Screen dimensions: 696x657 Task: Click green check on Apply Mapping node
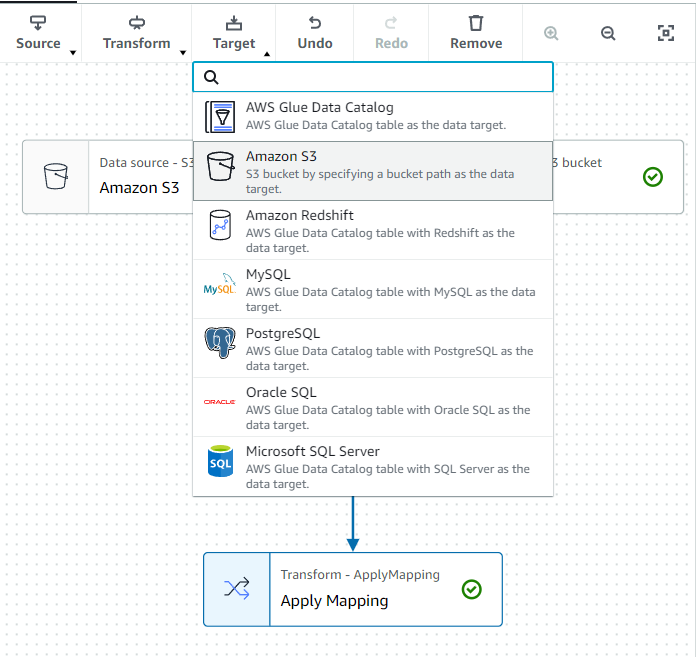pos(471,589)
